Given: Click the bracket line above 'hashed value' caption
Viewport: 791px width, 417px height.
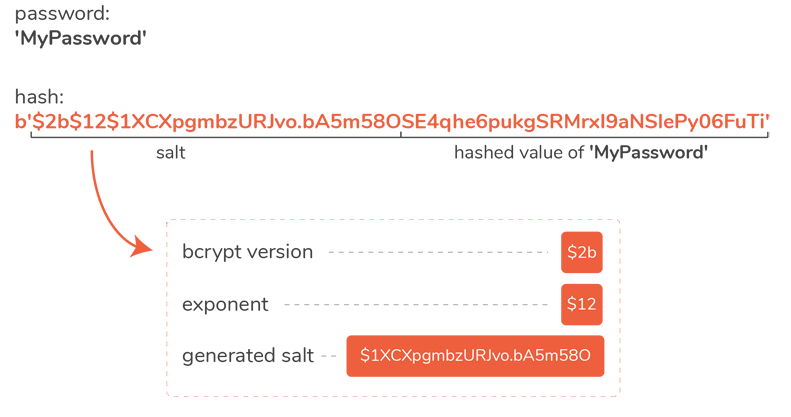Looking at the screenshot, I should click(582, 138).
